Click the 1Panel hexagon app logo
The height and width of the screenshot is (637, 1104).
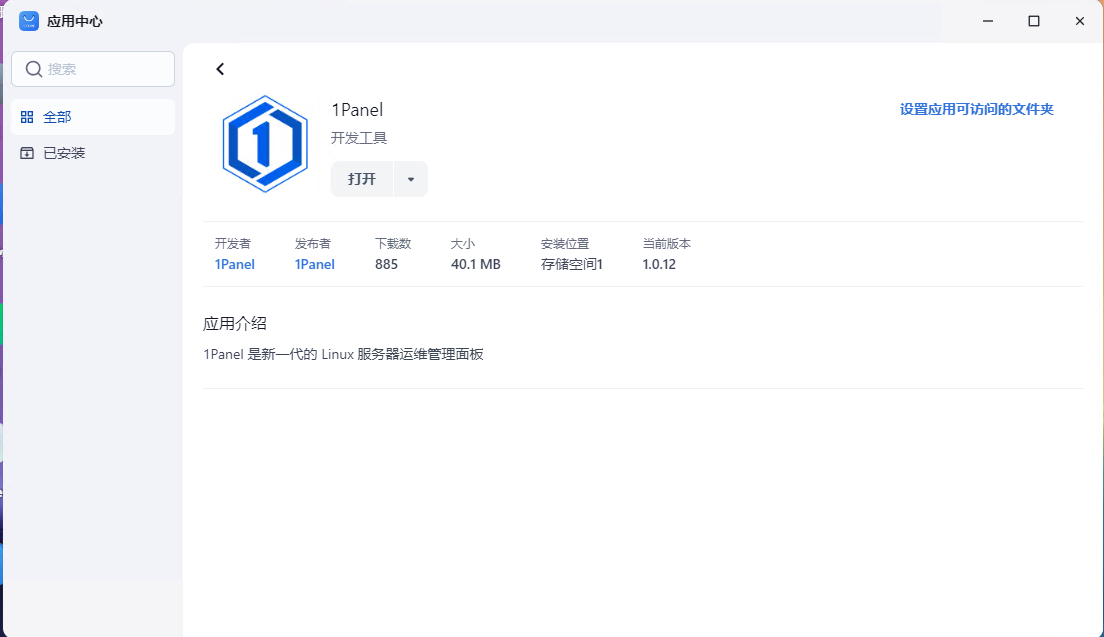[x=265, y=144]
